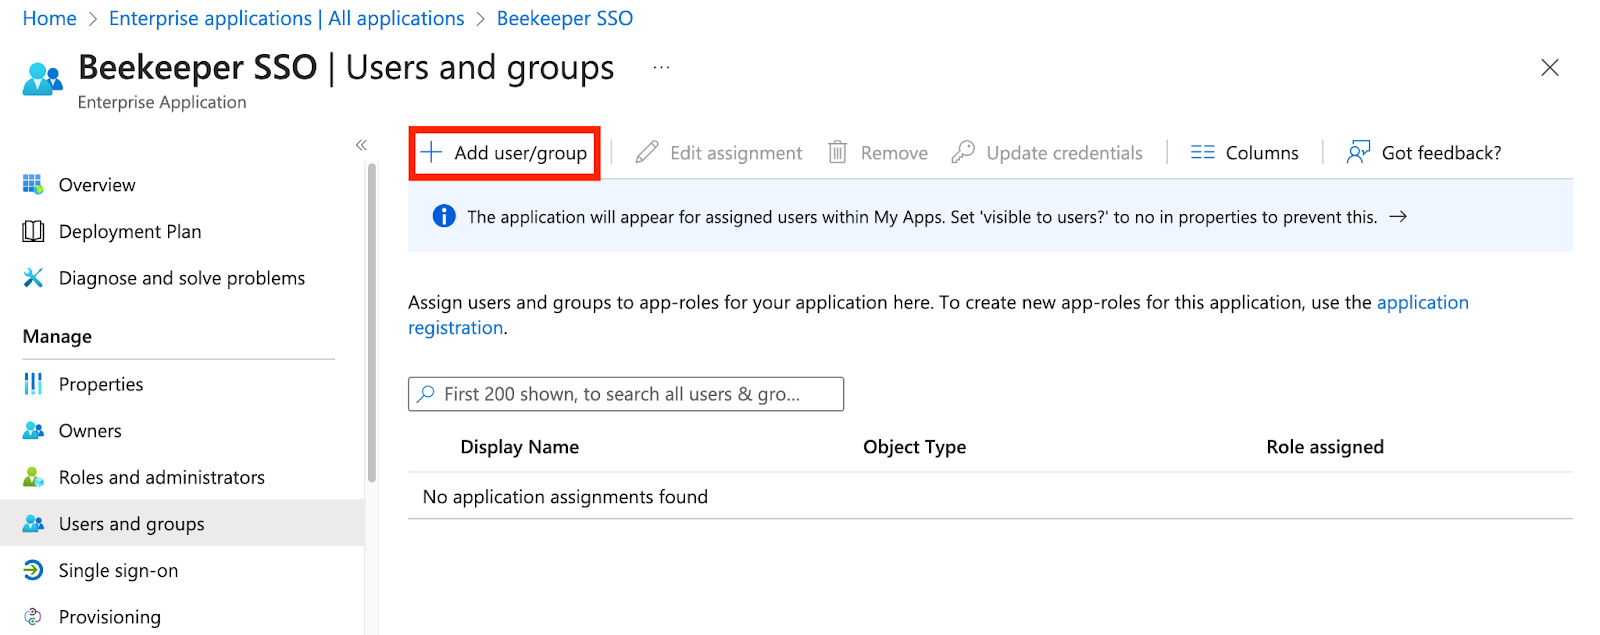1600x635 pixels.
Task: Close the Users and groups blade
Action: (1550, 67)
